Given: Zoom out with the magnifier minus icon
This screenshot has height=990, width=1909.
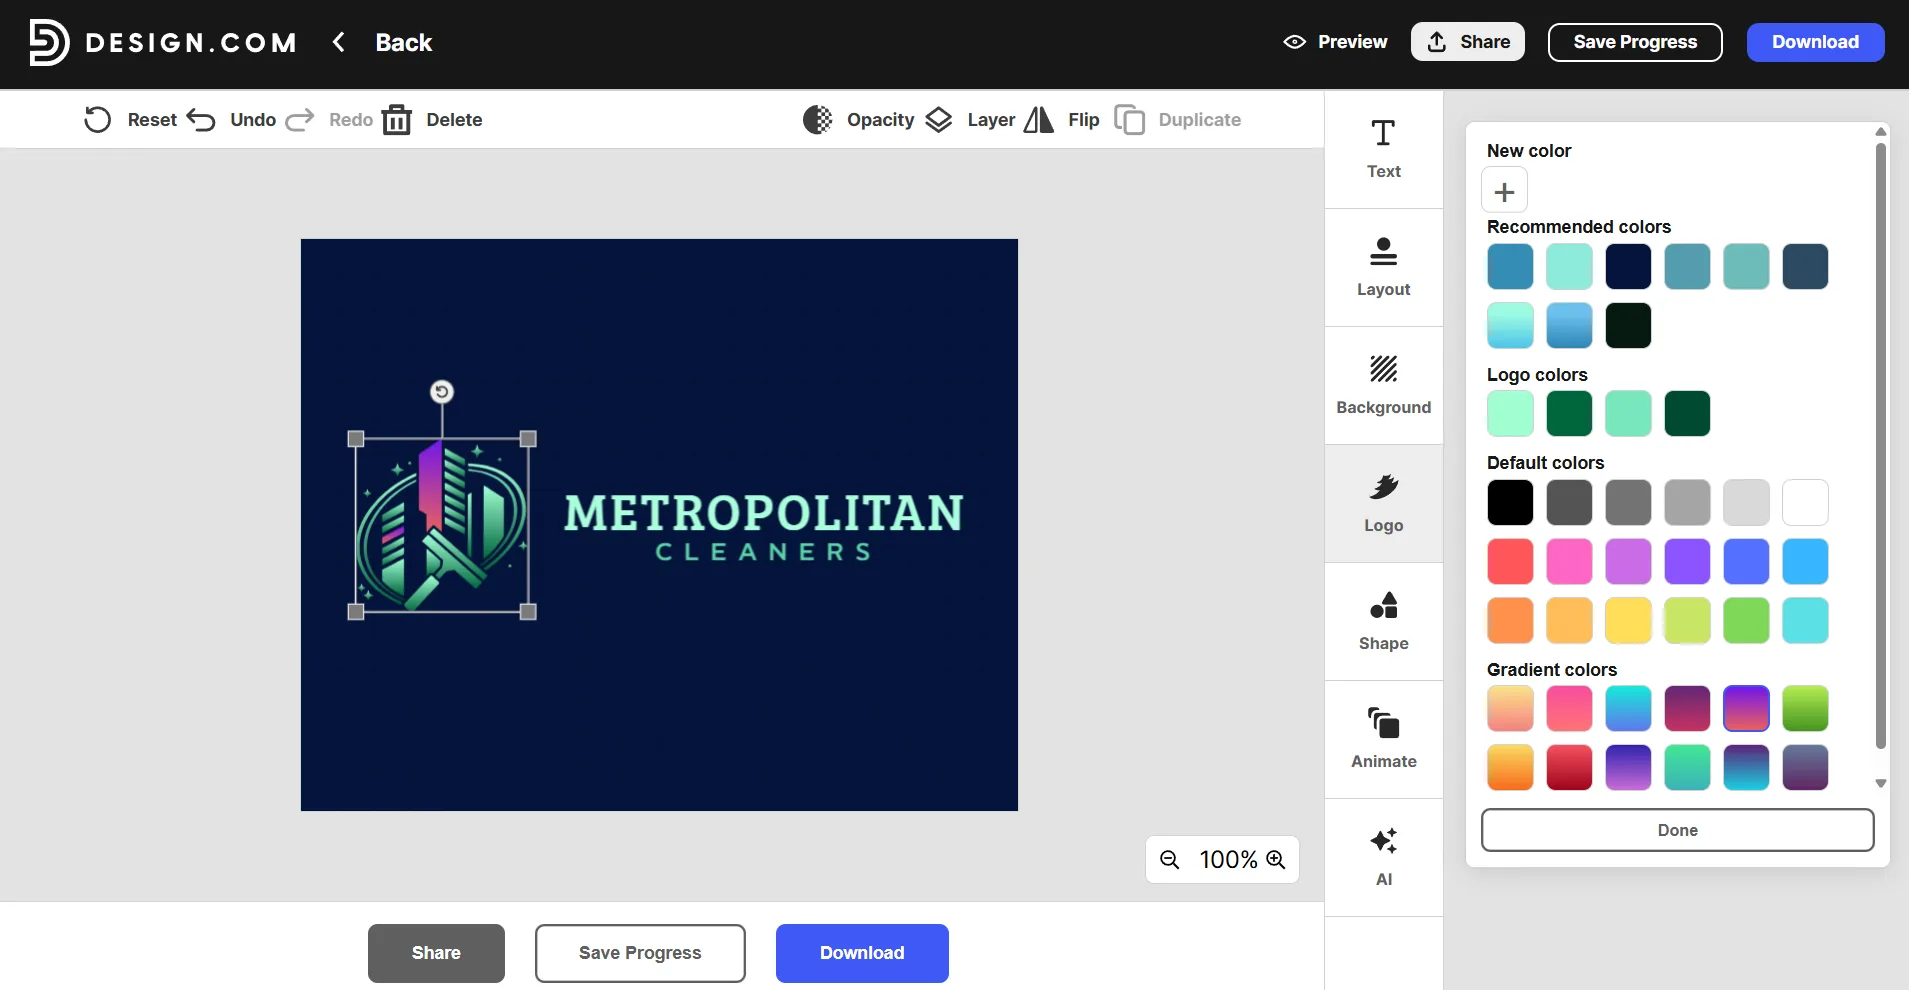Looking at the screenshot, I should point(1169,859).
